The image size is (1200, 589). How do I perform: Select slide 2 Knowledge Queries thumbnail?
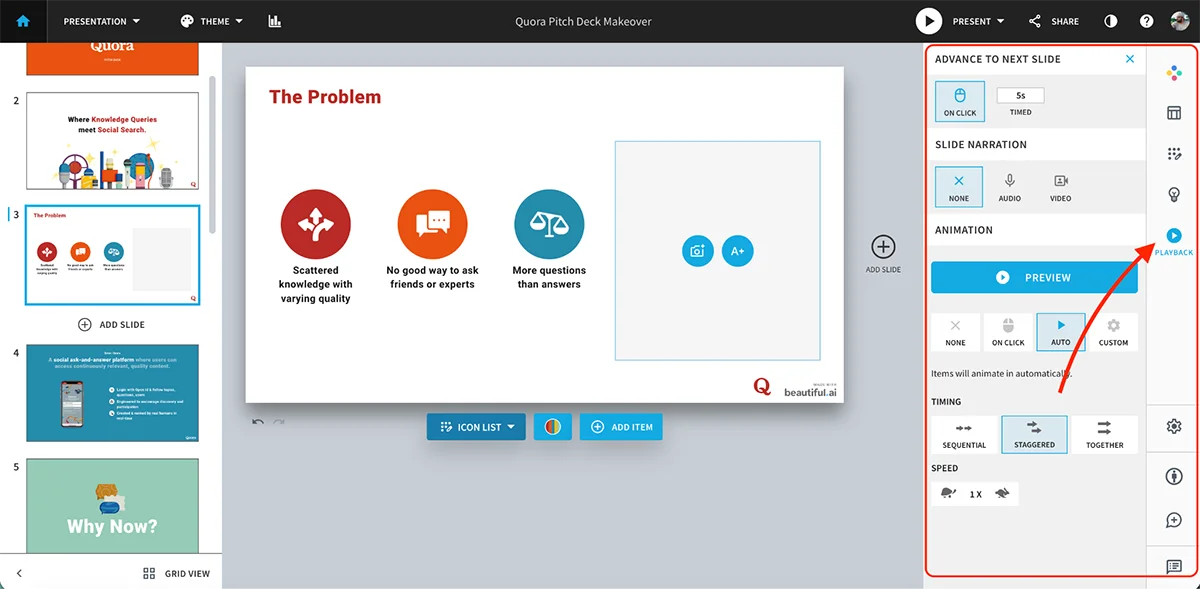[112, 141]
